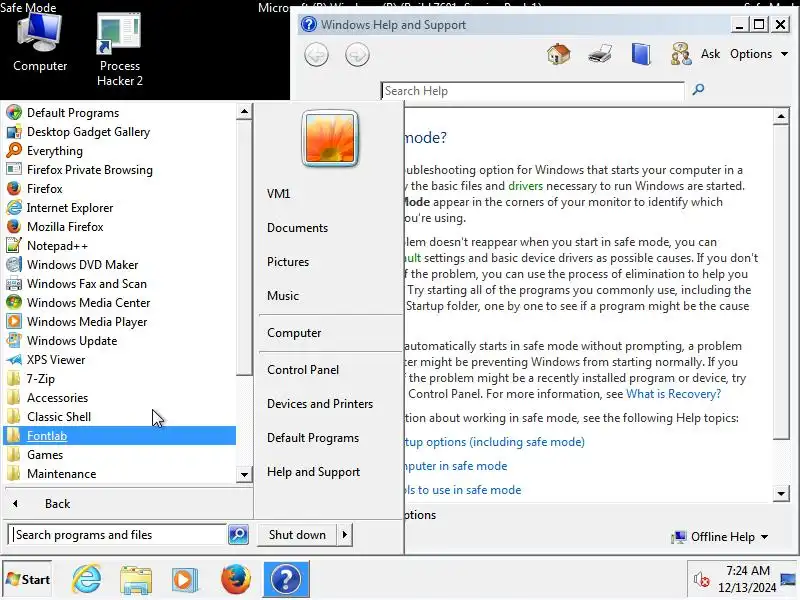Viewport: 800px width, 600px height.
Task: Open Pictures from Start menu
Action: point(330,262)
